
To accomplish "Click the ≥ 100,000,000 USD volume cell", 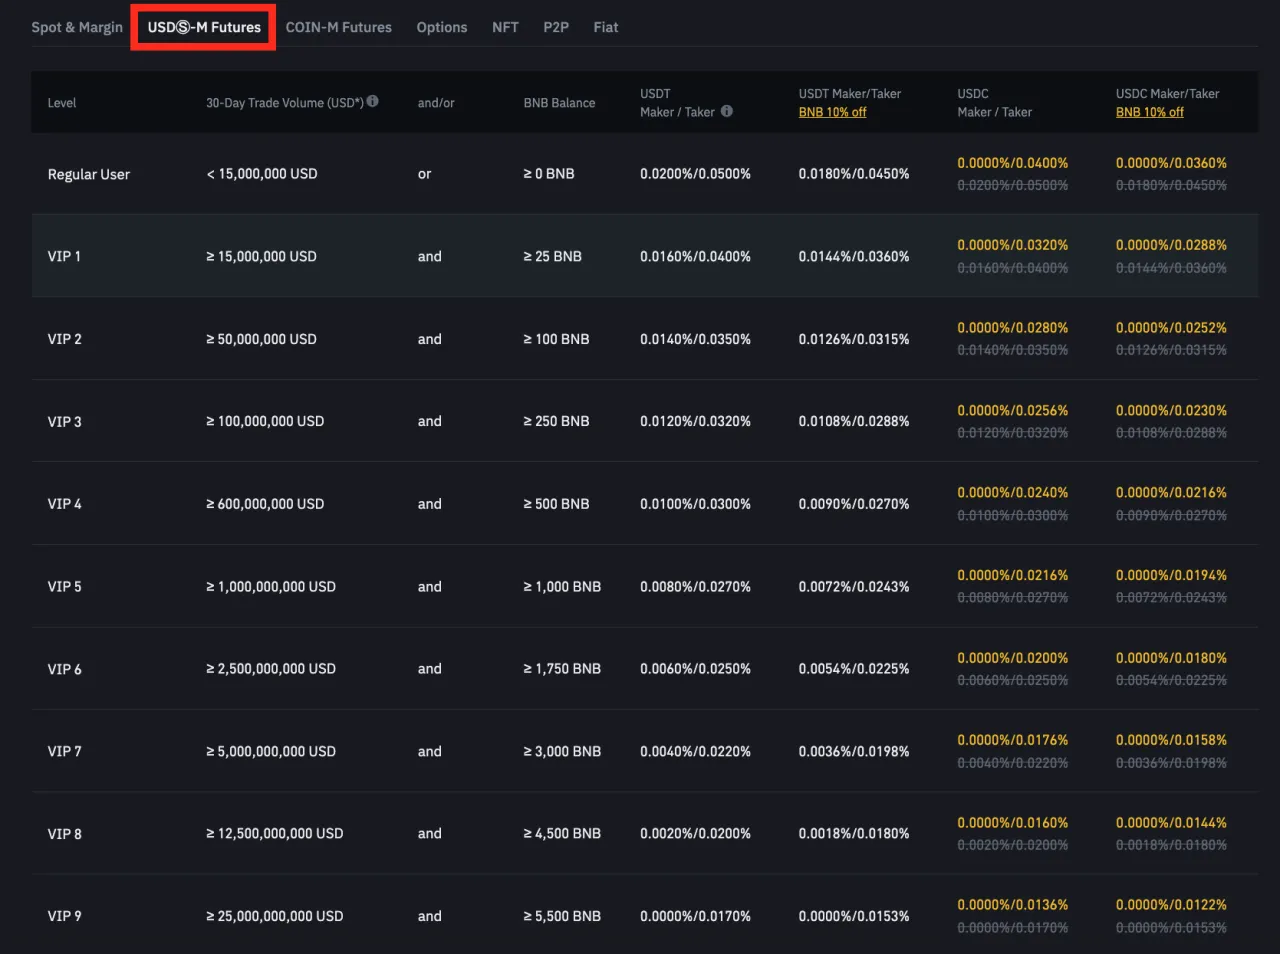I will [x=265, y=421].
